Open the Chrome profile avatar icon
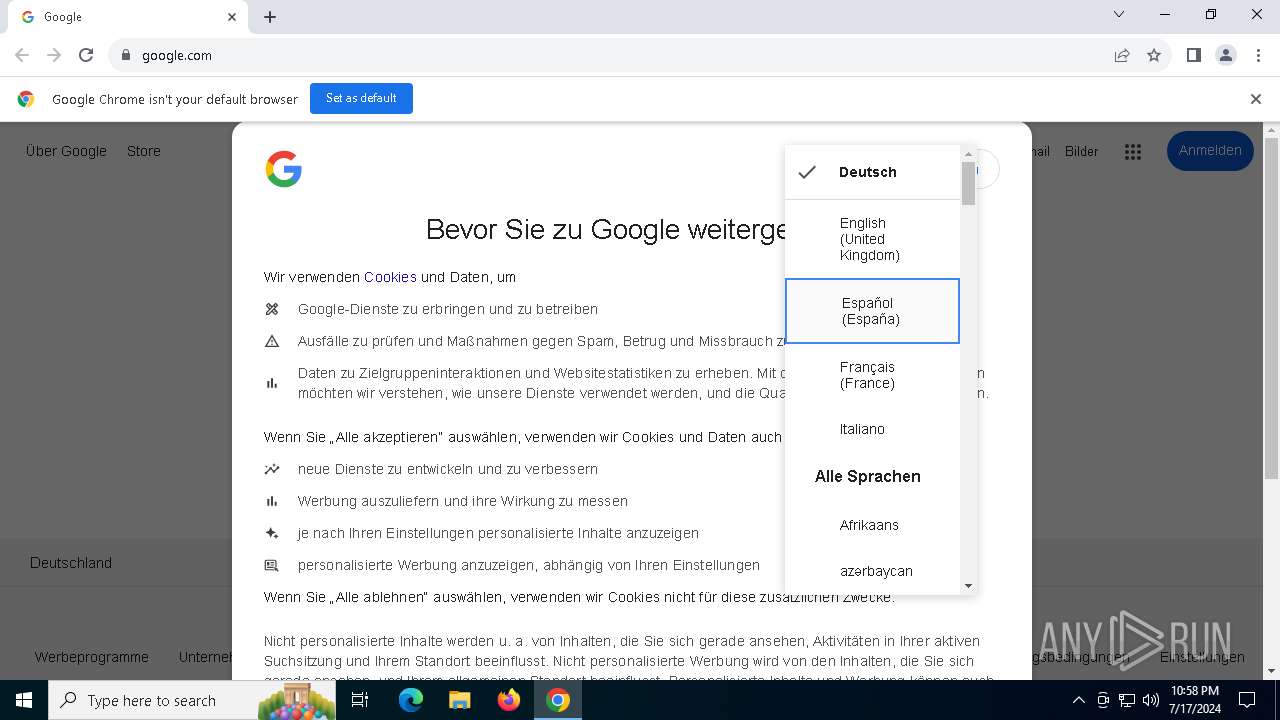Screen dimensions: 1280x720 click(1226, 55)
